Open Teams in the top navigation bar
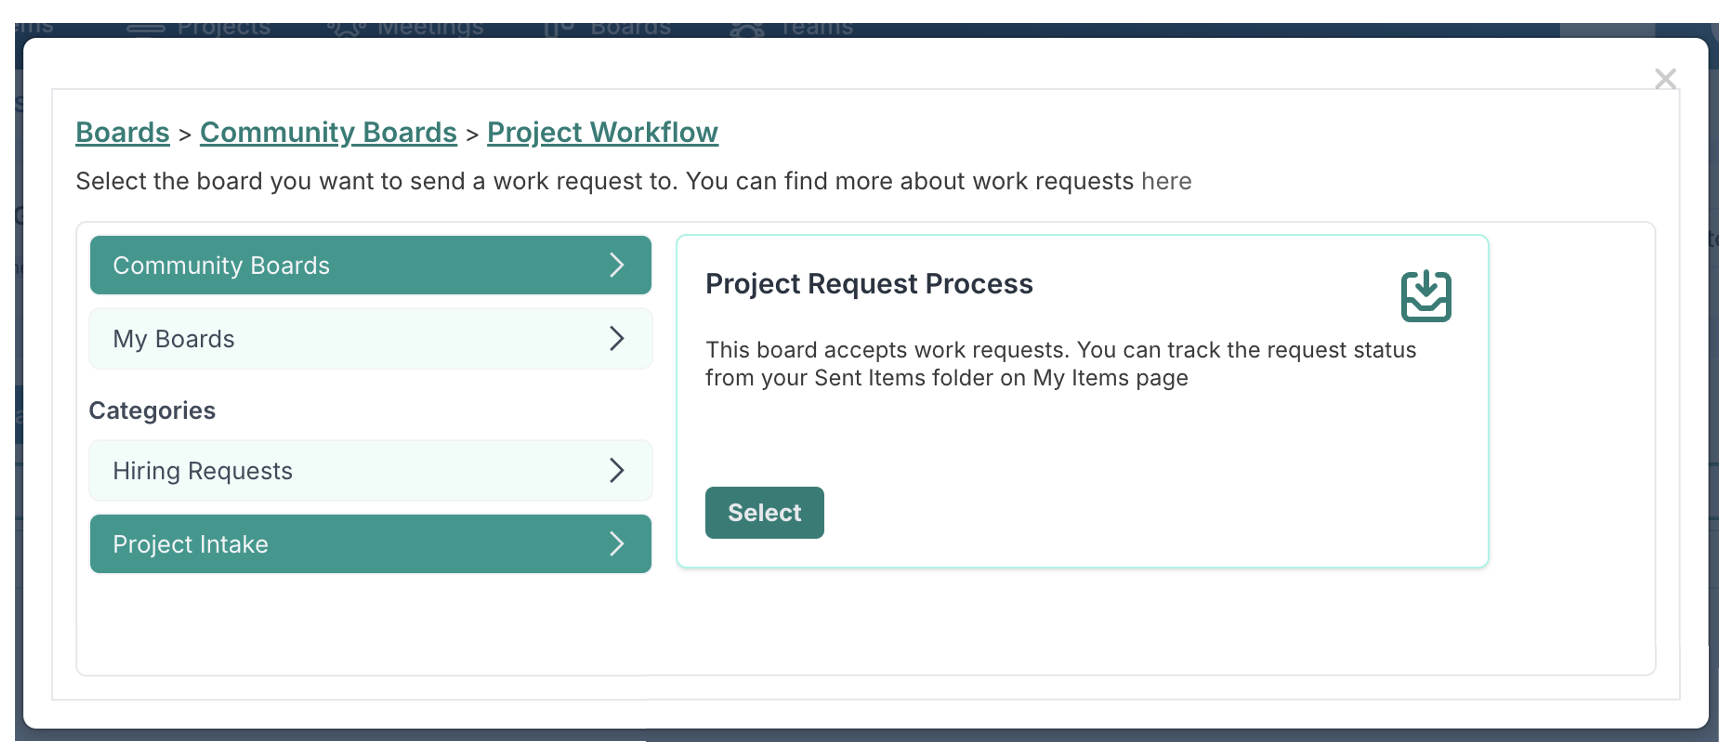Viewport: 1720px width, 742px height. [816, 29]
